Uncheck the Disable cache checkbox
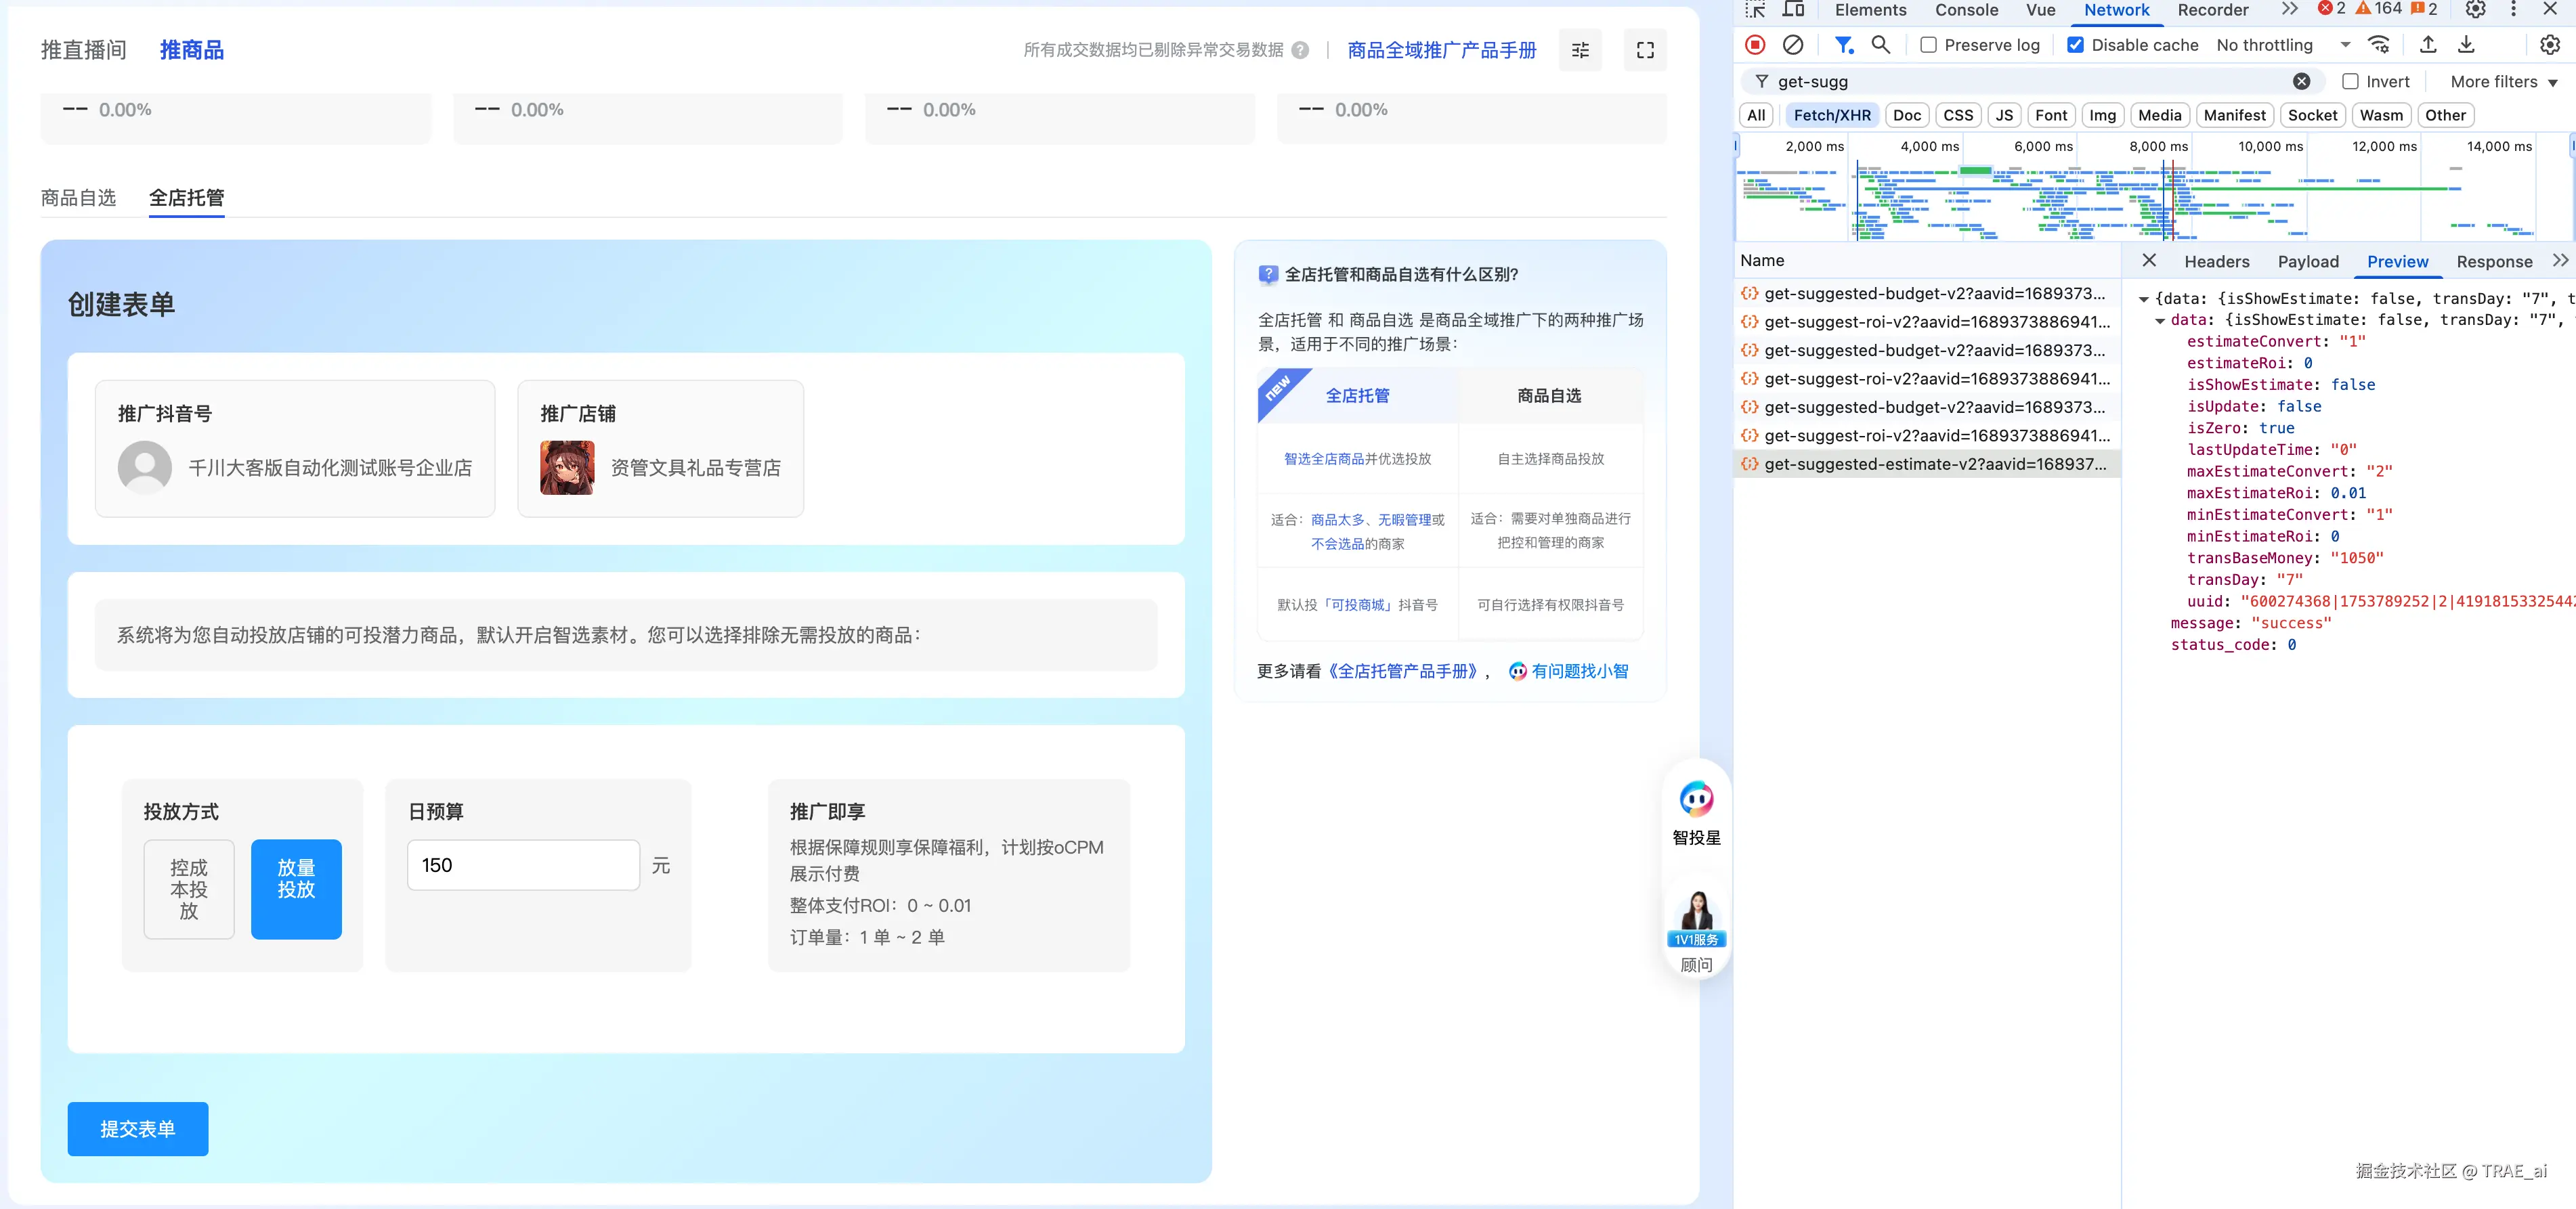 tap(2076, 45)
